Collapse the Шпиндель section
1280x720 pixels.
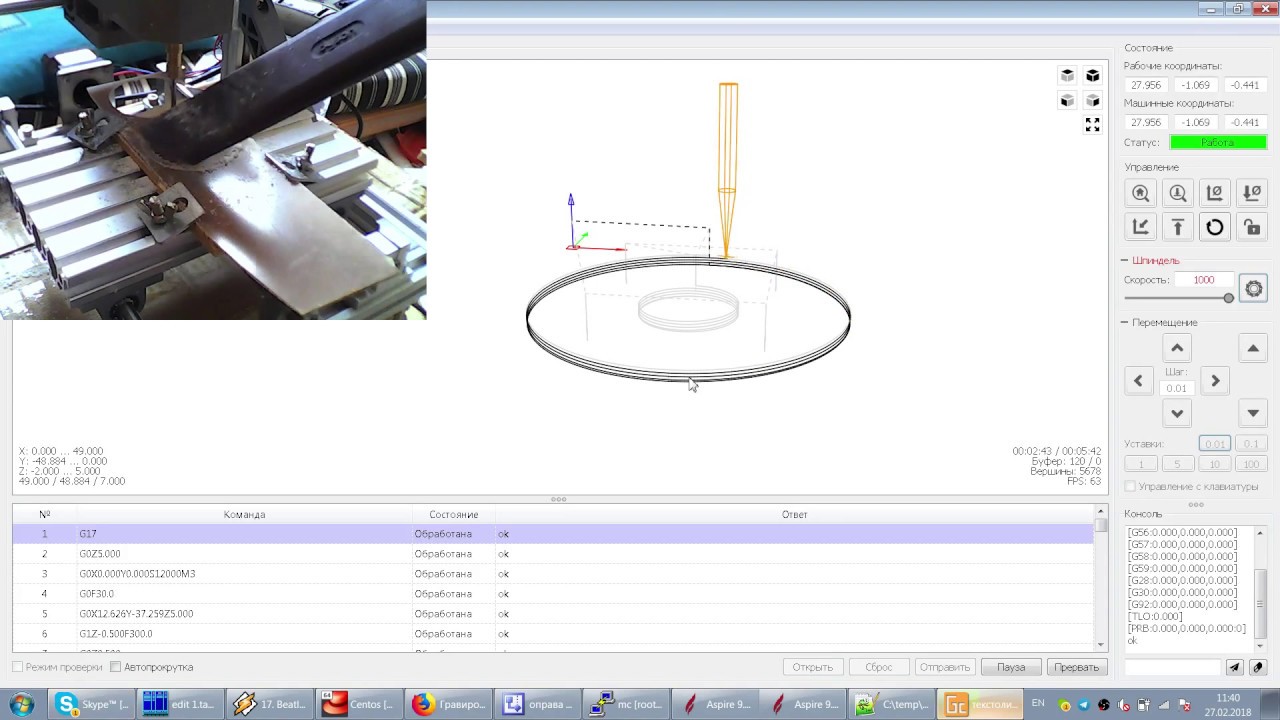coord(1125,261)
